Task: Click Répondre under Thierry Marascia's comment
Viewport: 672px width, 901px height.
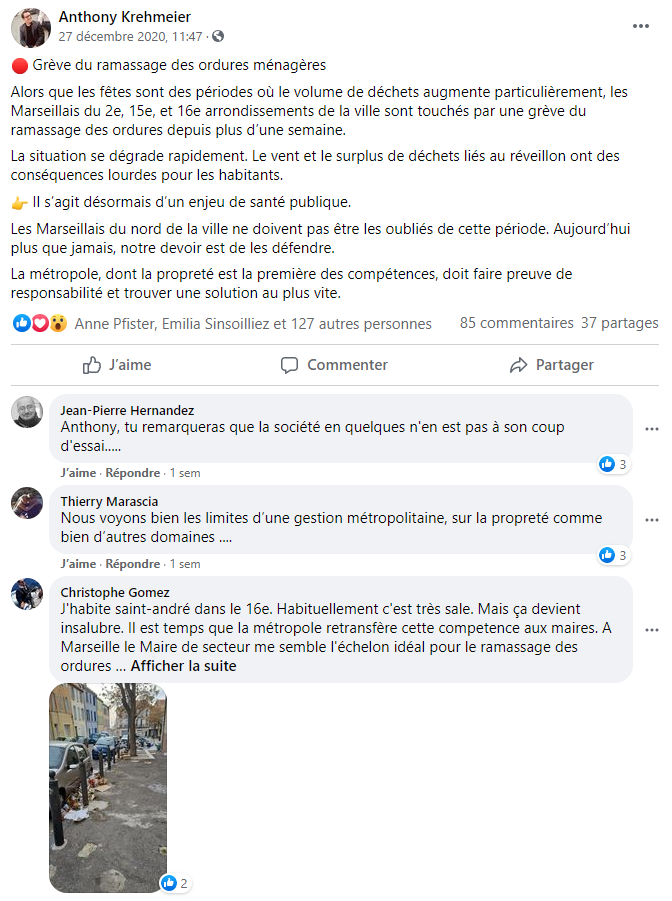Action: click(133, 564)
